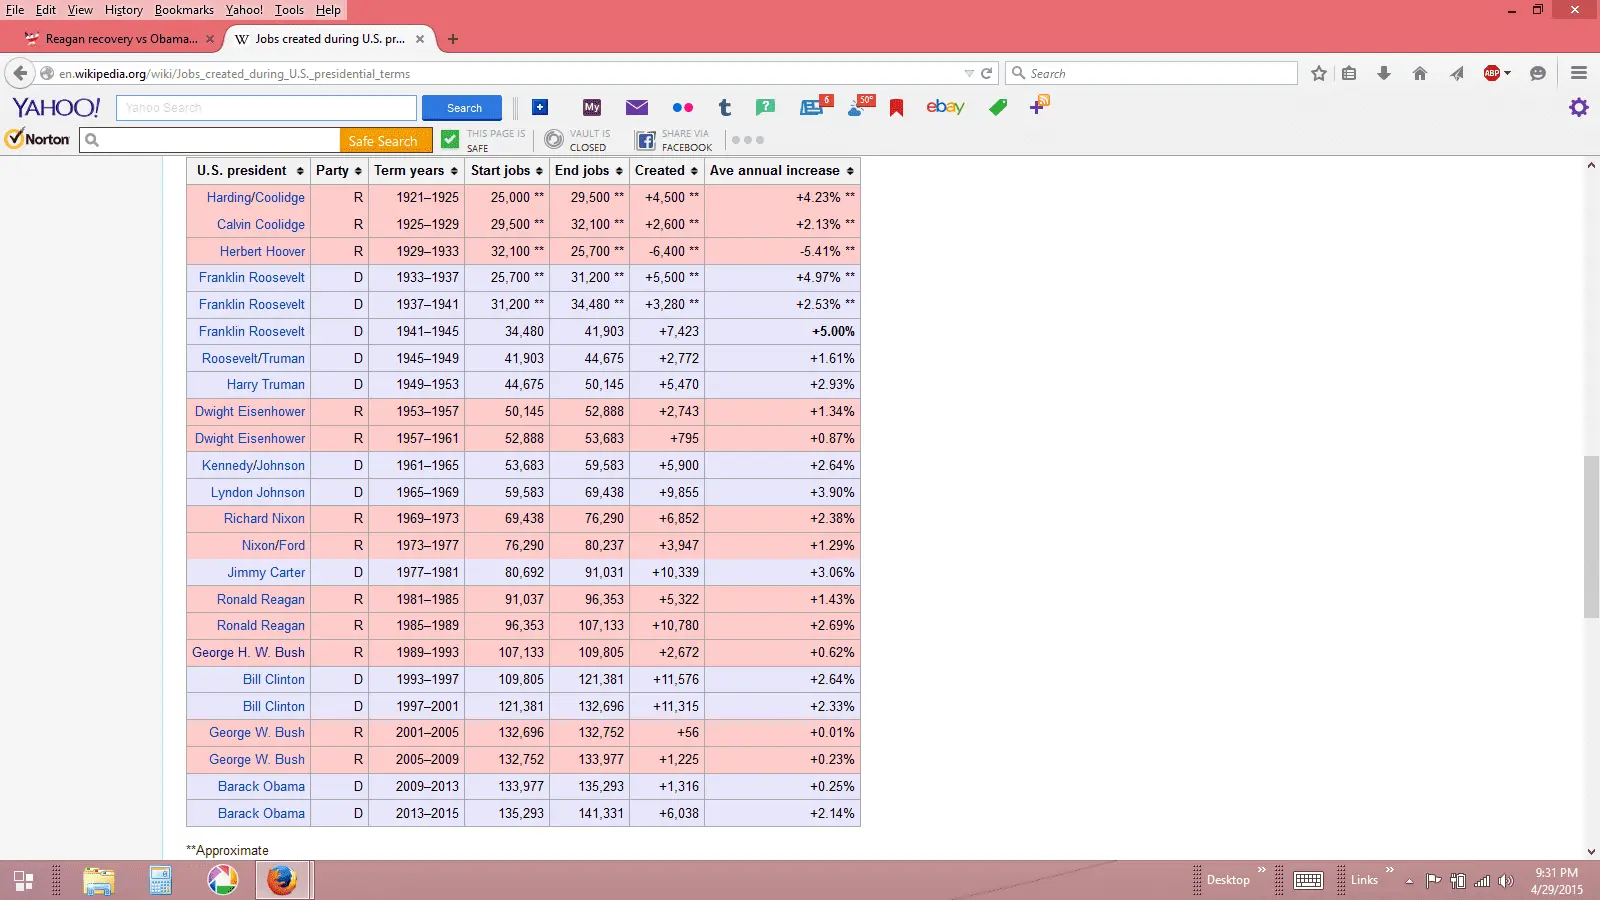Click the eBay icon in Yahoo toolbar

click(x=945, y=107)
